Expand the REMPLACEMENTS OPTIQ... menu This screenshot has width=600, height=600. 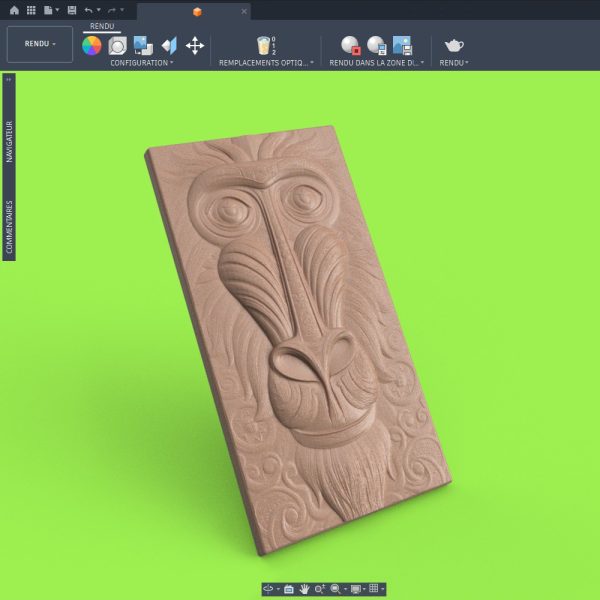click(x=266, y=63)
